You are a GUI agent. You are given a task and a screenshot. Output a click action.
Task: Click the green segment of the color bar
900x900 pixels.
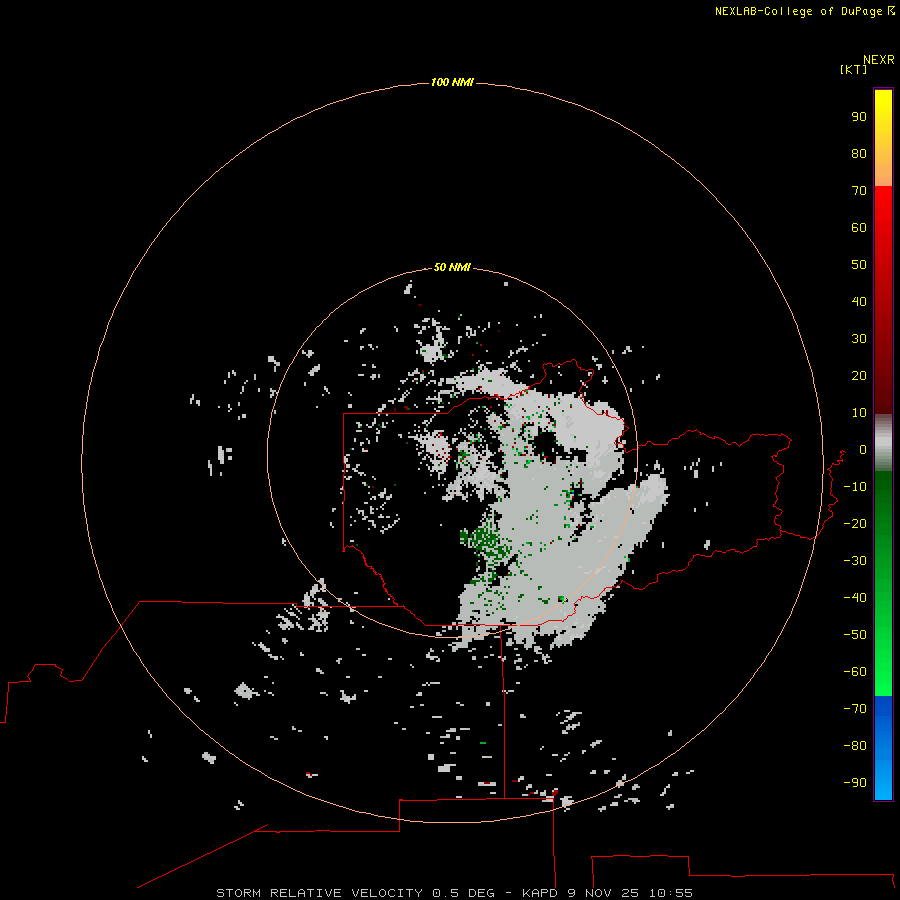pos(883,583)
